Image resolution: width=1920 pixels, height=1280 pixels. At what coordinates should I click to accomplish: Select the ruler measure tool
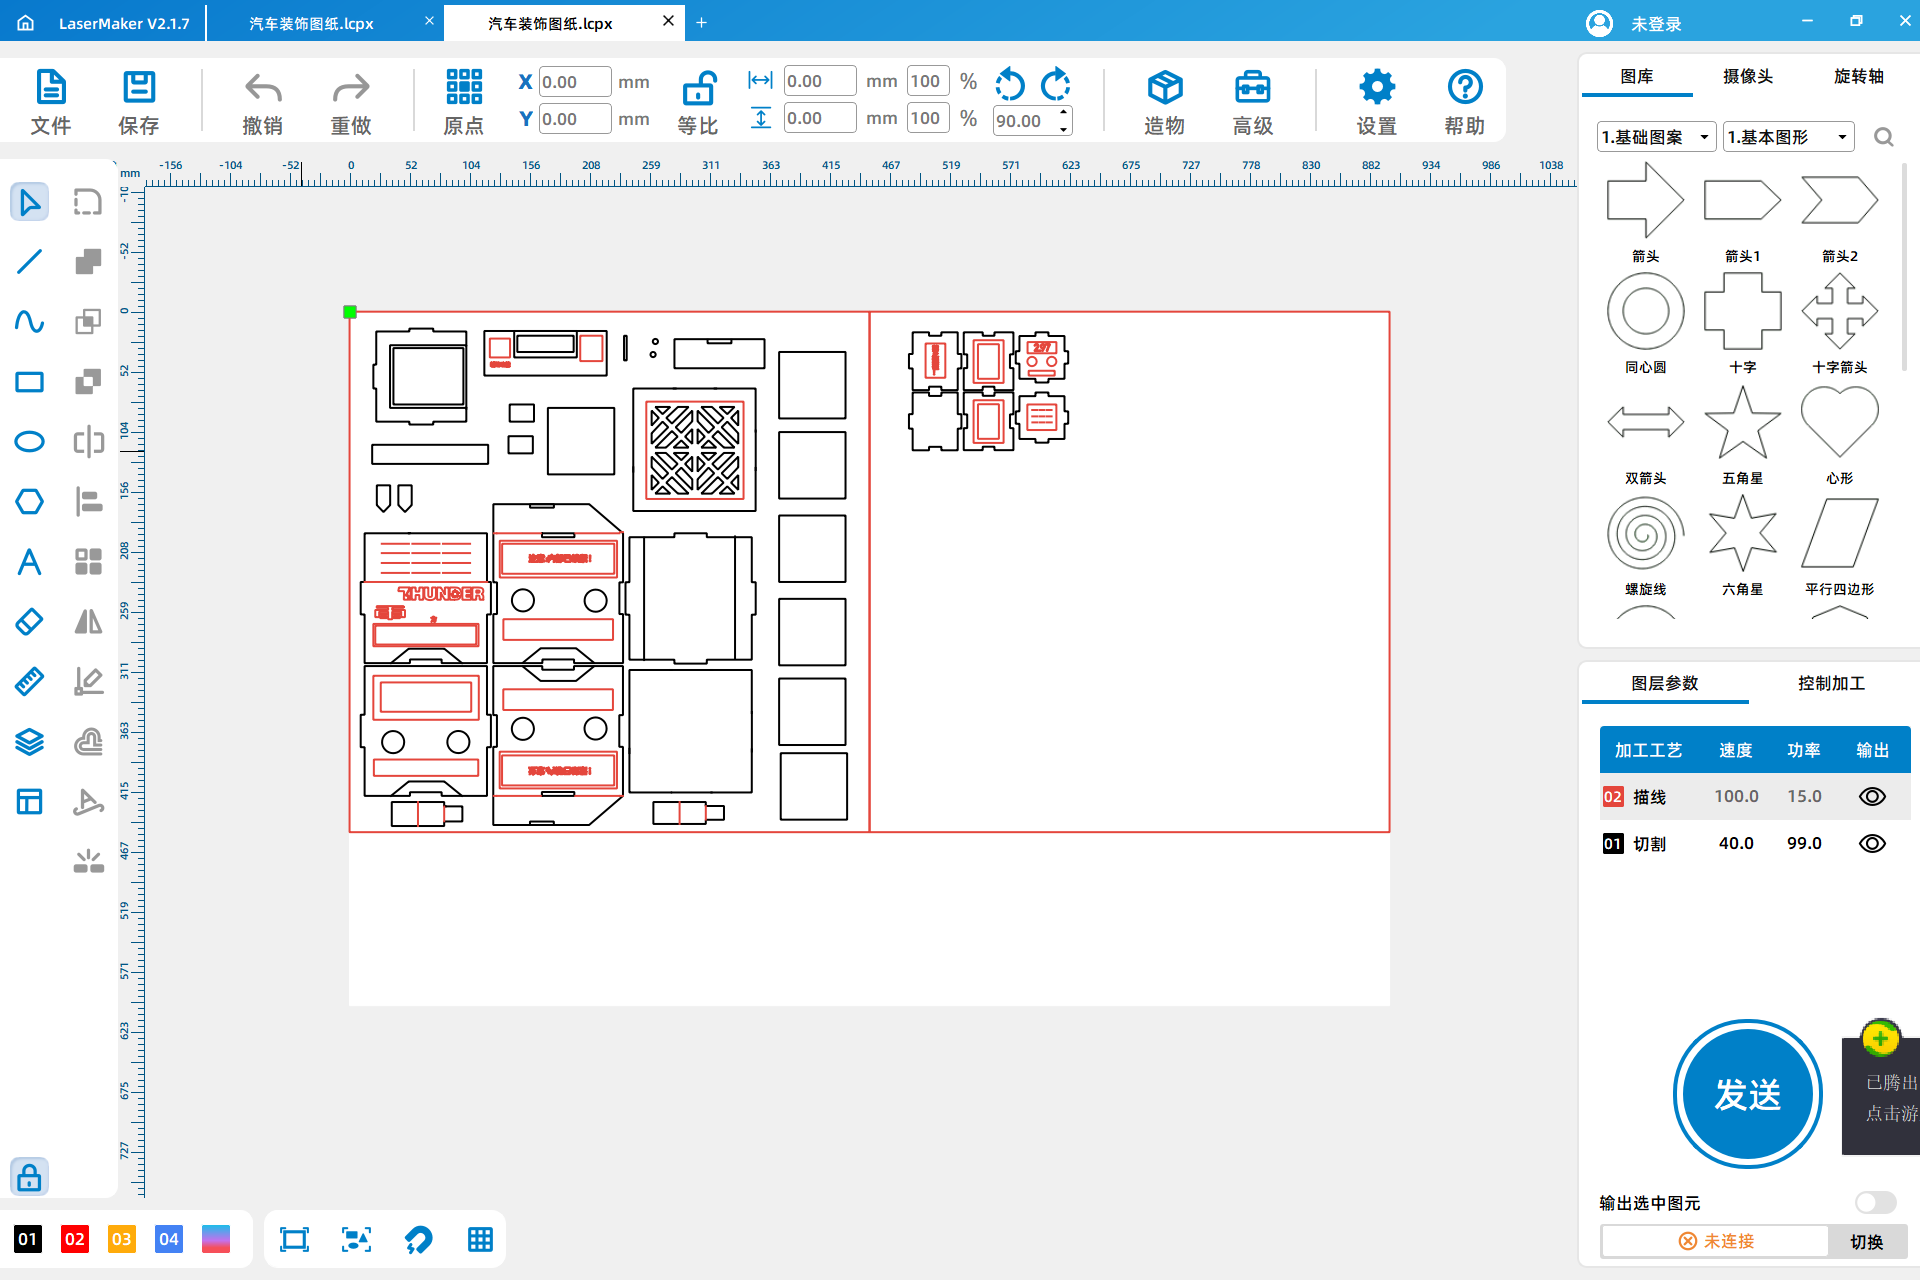29,682
